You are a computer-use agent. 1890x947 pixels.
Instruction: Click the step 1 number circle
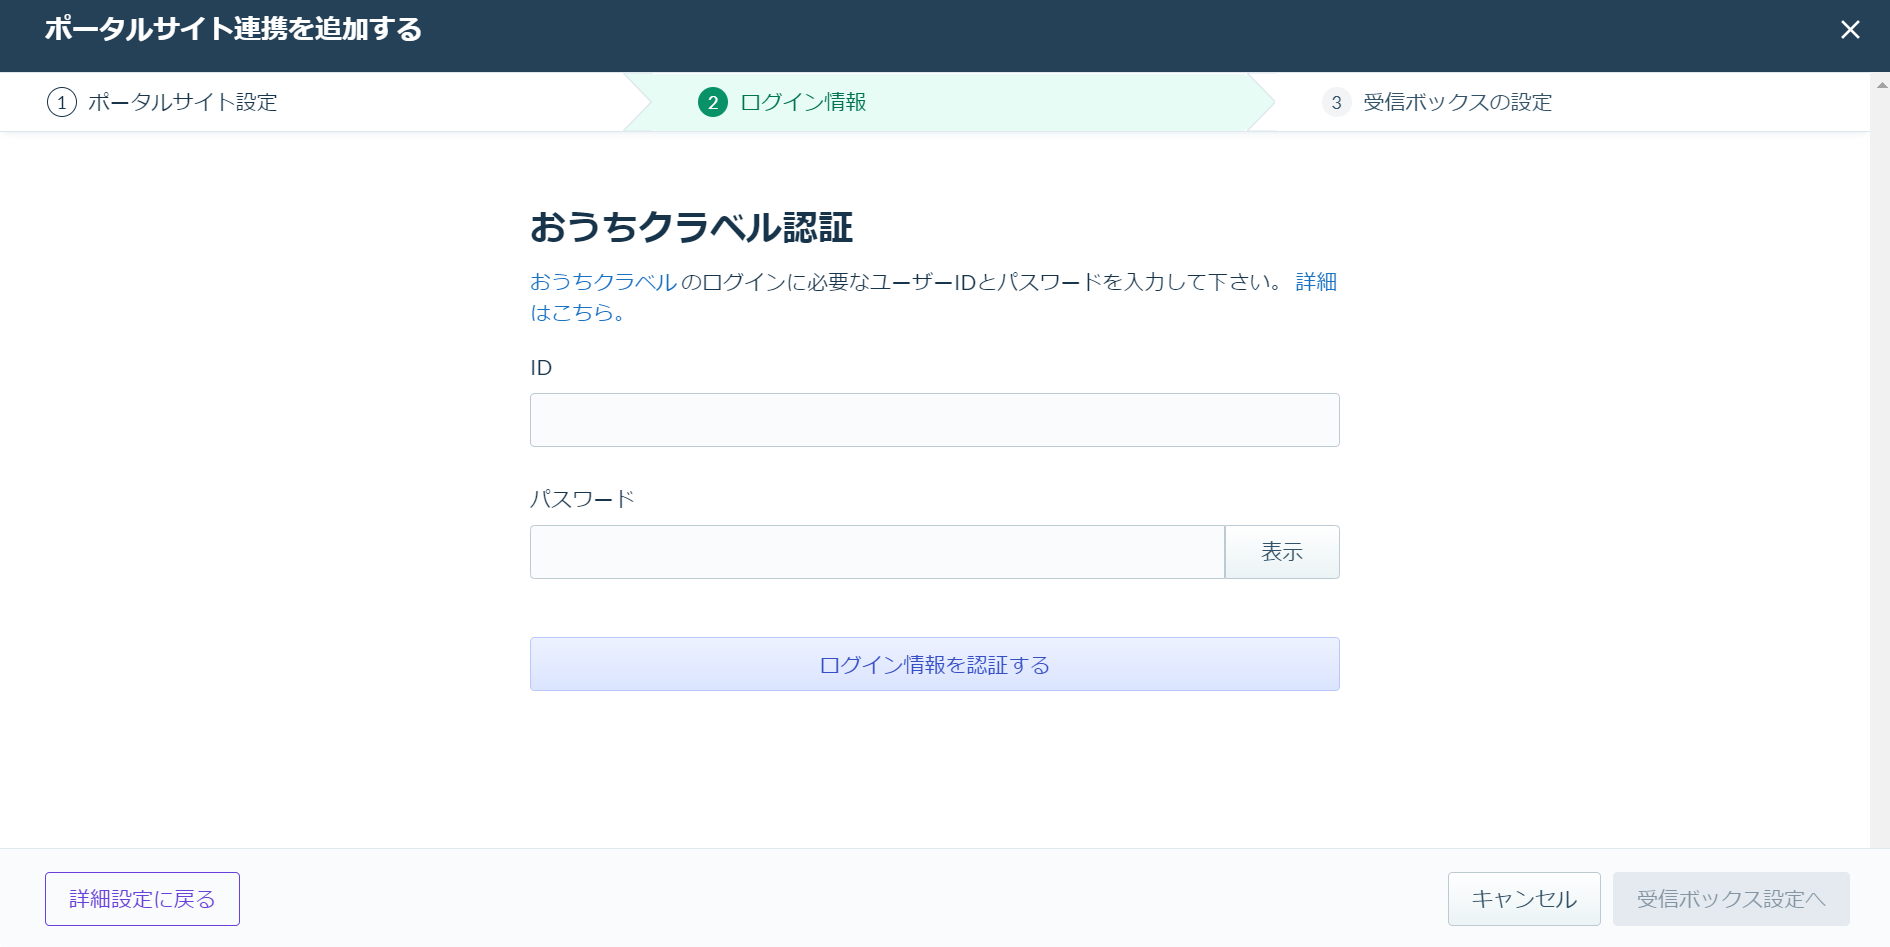(x=62, y=102)
